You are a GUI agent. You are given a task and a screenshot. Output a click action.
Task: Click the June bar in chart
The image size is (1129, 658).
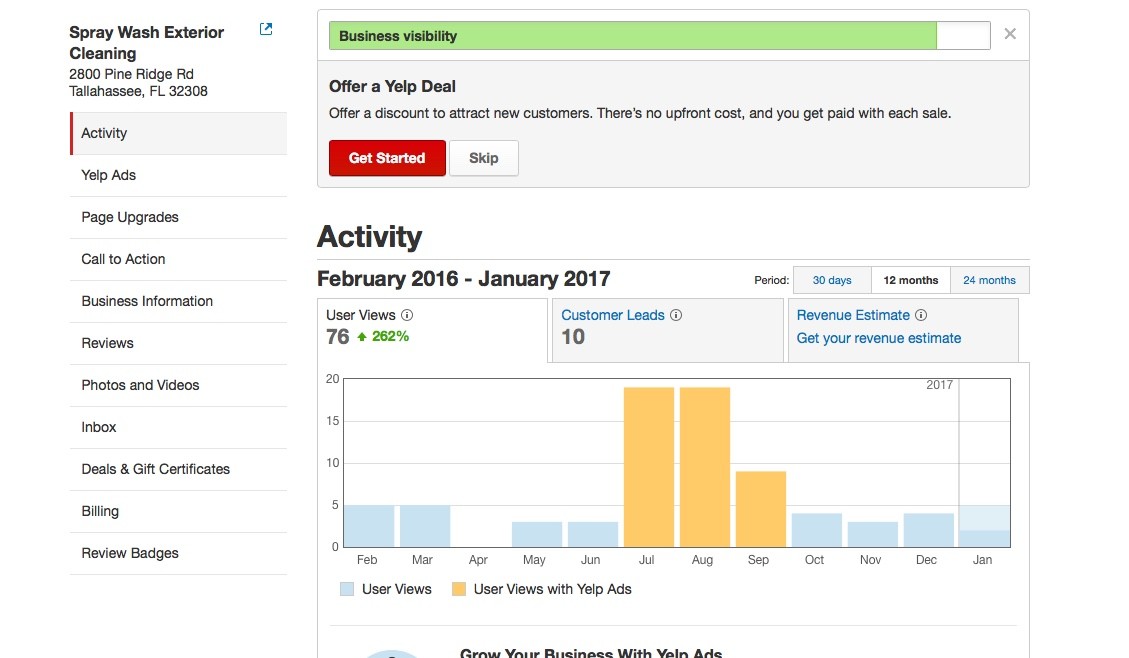tap(593, 534)
